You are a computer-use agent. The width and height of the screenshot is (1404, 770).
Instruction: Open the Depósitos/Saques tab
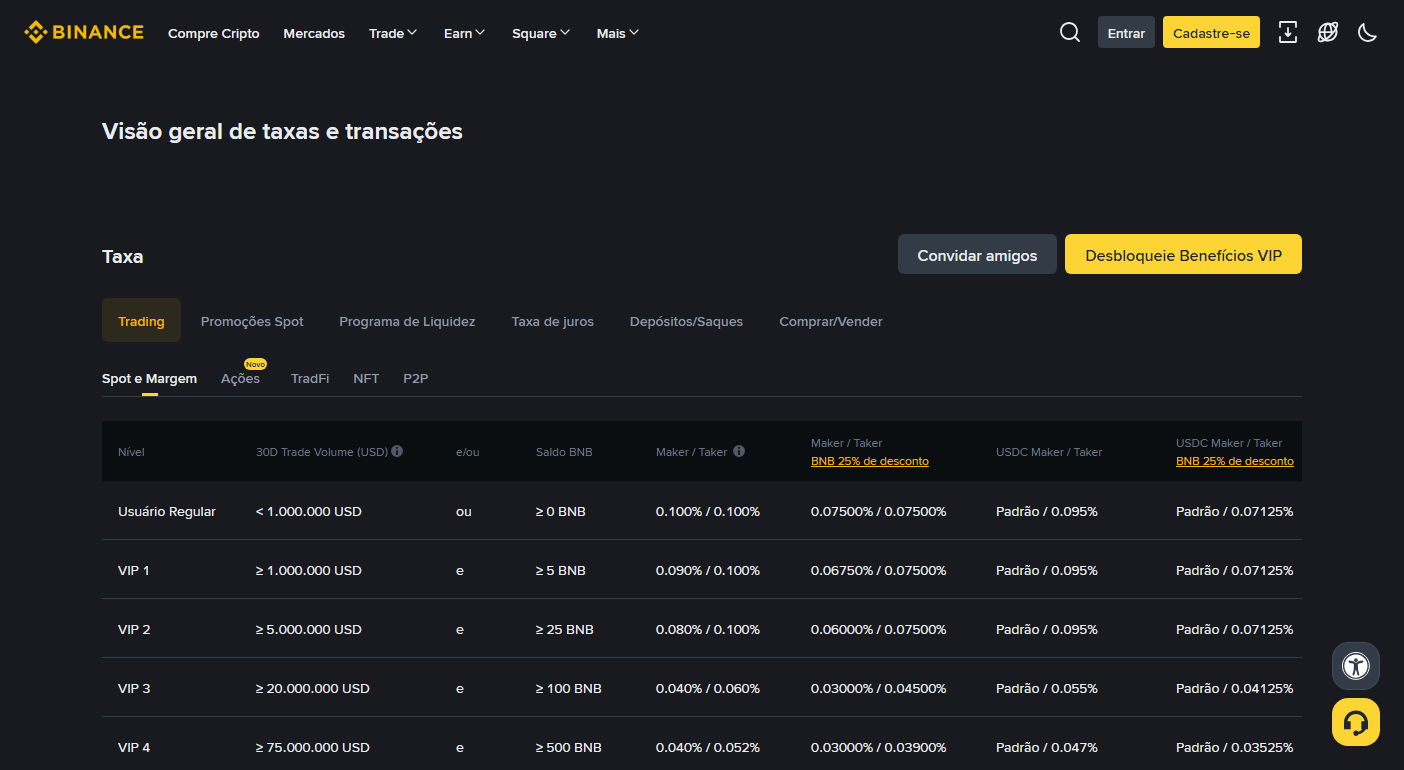point(686,321)
